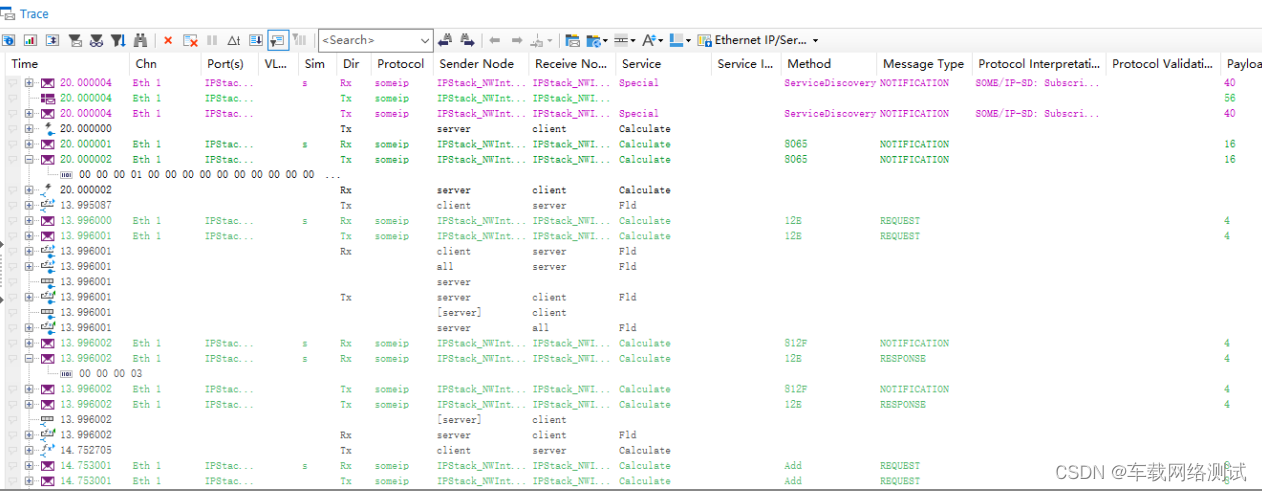Image resolution: width=1262 pixels, height=491 pixels.
Task: Click the reset filters icon with red X page
Action: (190, 40)
